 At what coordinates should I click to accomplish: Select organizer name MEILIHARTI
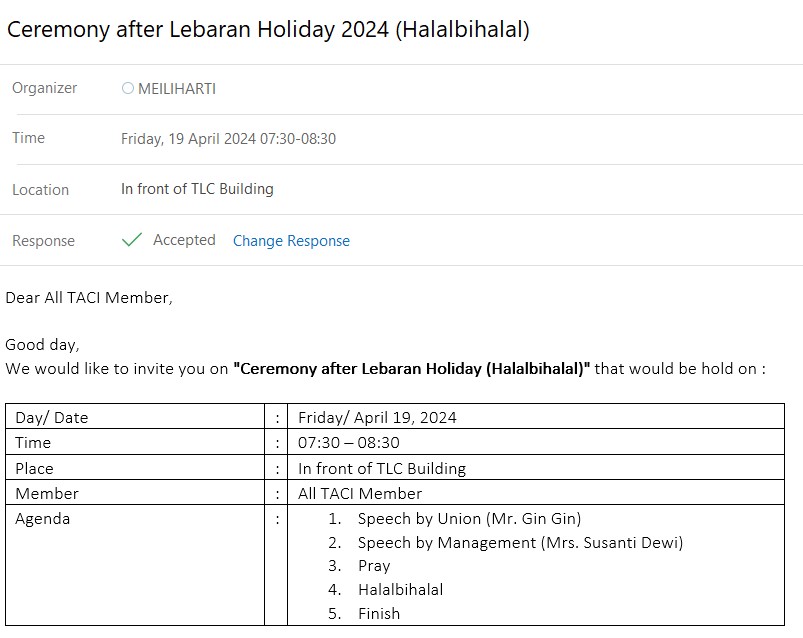click(177, 89)
